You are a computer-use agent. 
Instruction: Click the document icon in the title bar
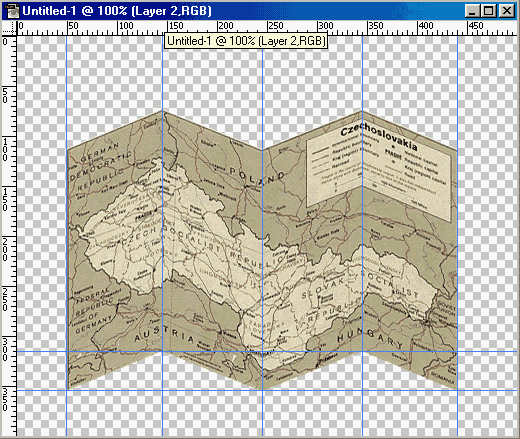[12, 10]
